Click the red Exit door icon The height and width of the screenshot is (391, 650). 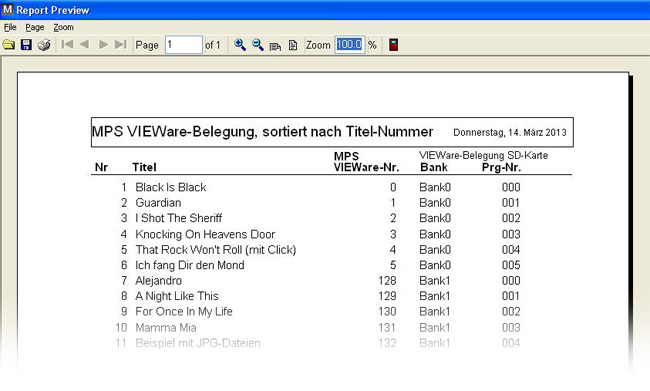(x=393, y=44)
